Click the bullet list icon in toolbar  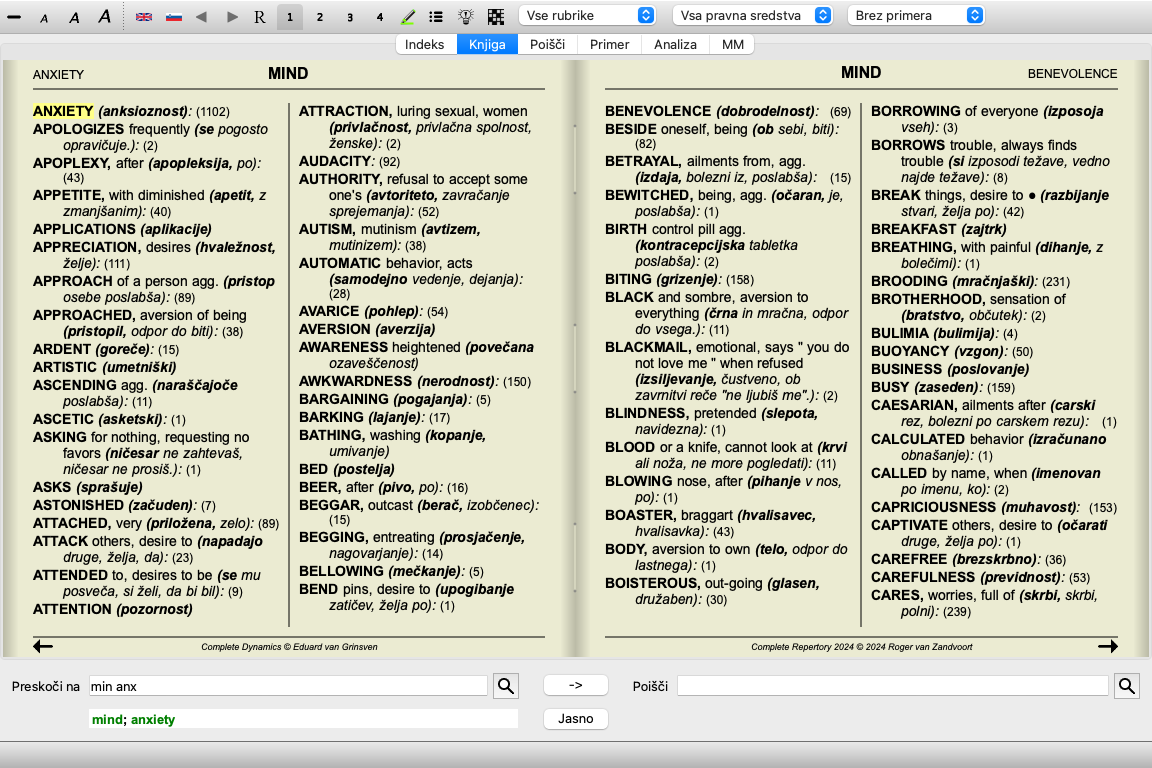436,17
